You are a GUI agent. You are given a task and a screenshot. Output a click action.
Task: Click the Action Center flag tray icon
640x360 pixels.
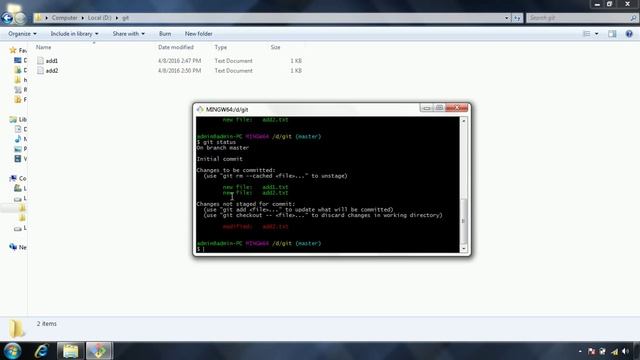click(x=591, y=351)
